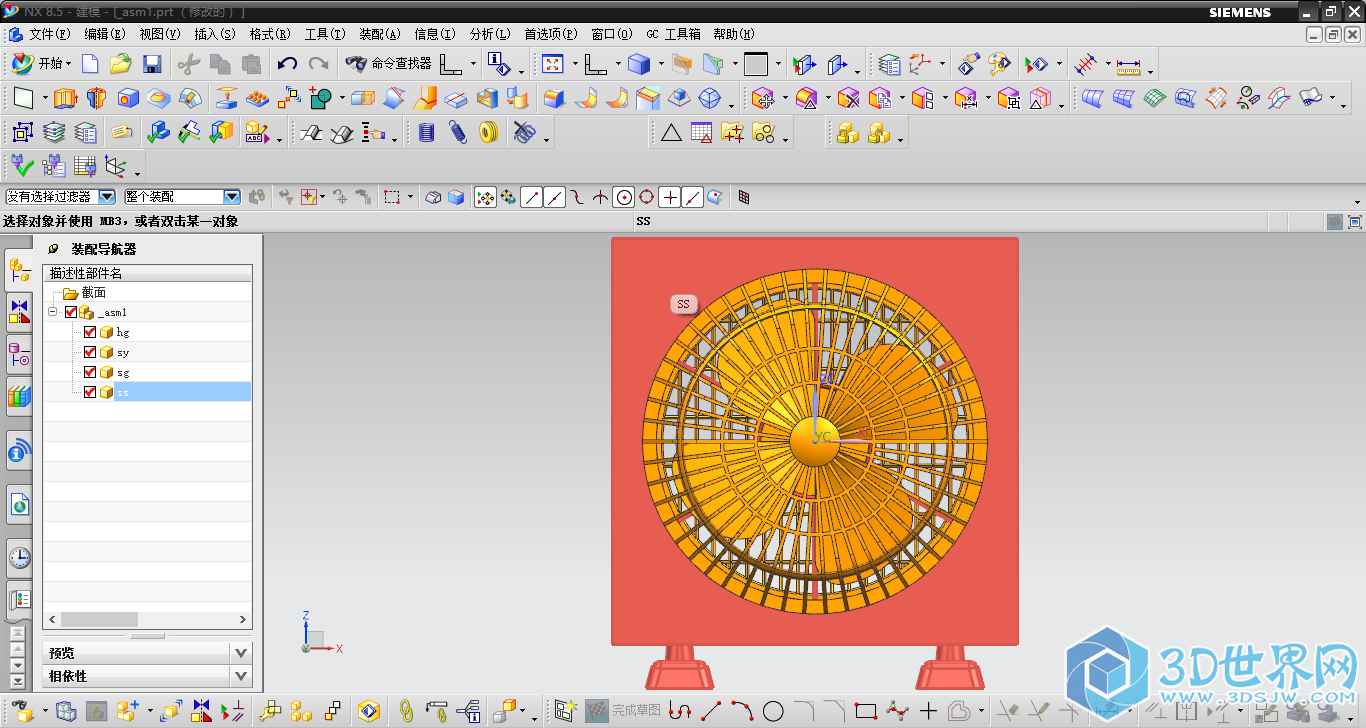Open the Move Face dropdown arrow
The image size is (1366, 728).
click(x=785, y=98)
